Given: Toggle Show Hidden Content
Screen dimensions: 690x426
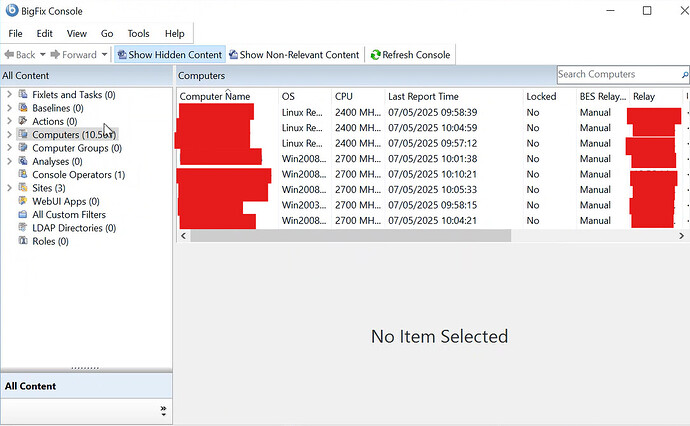Looking at the screenshot, I should pos(169,55).
